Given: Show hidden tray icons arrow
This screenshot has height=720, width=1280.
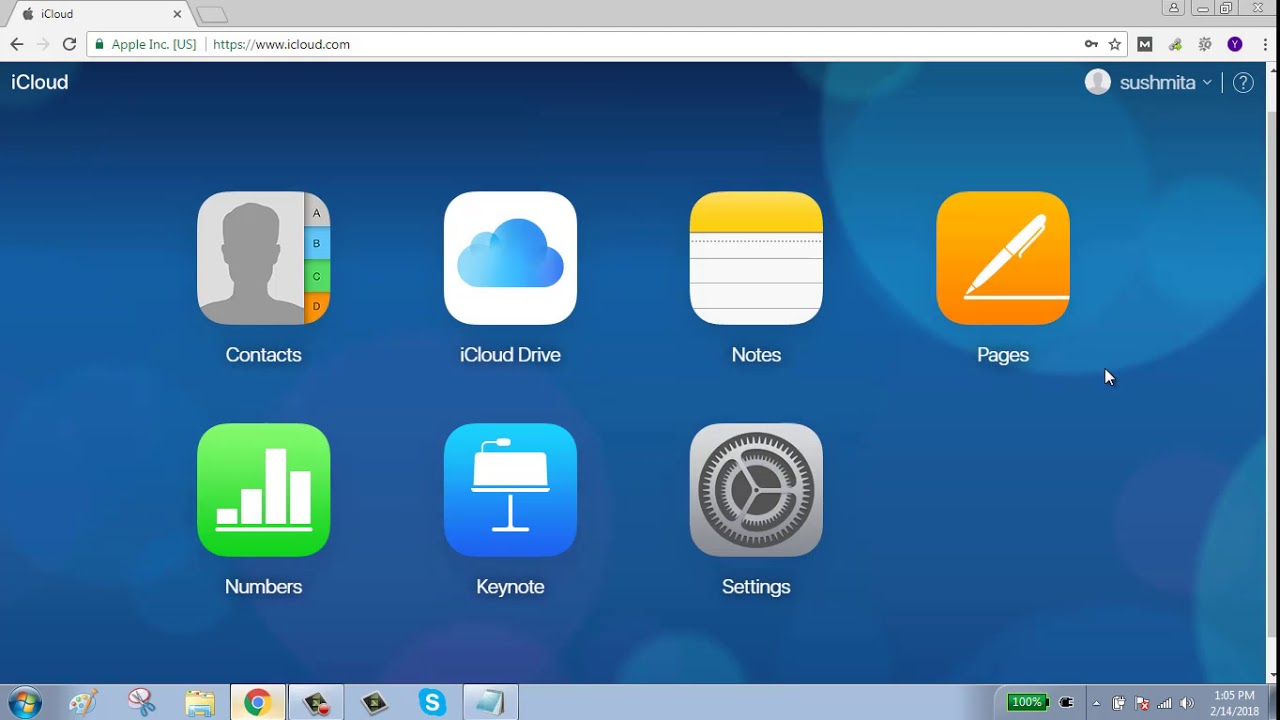Looking at the screenshot, I should click(1096, 703).
